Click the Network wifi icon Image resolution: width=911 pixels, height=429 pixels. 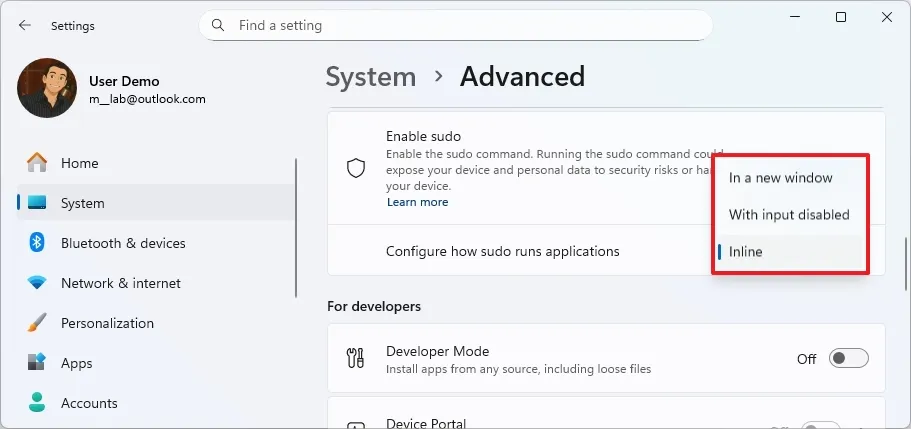coord(37,283)
